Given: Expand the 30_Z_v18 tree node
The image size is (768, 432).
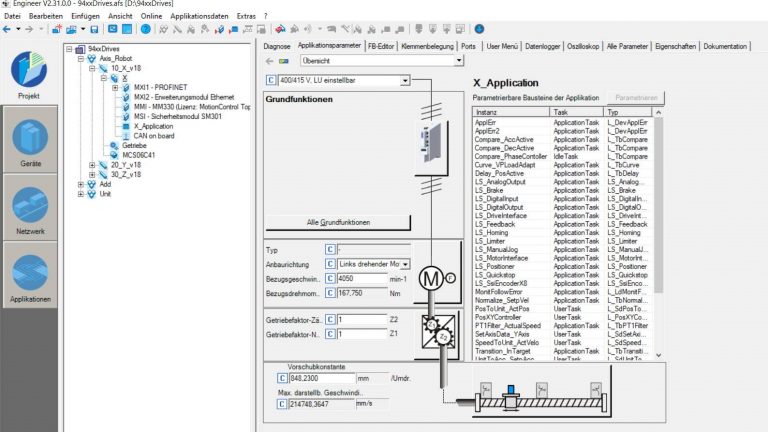Looking at the screenshot, I should coord(92,175).
